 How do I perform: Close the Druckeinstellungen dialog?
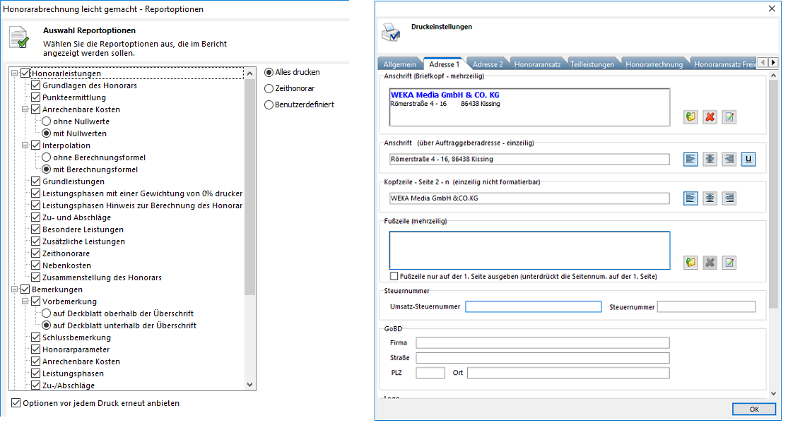tap(772, 9)
